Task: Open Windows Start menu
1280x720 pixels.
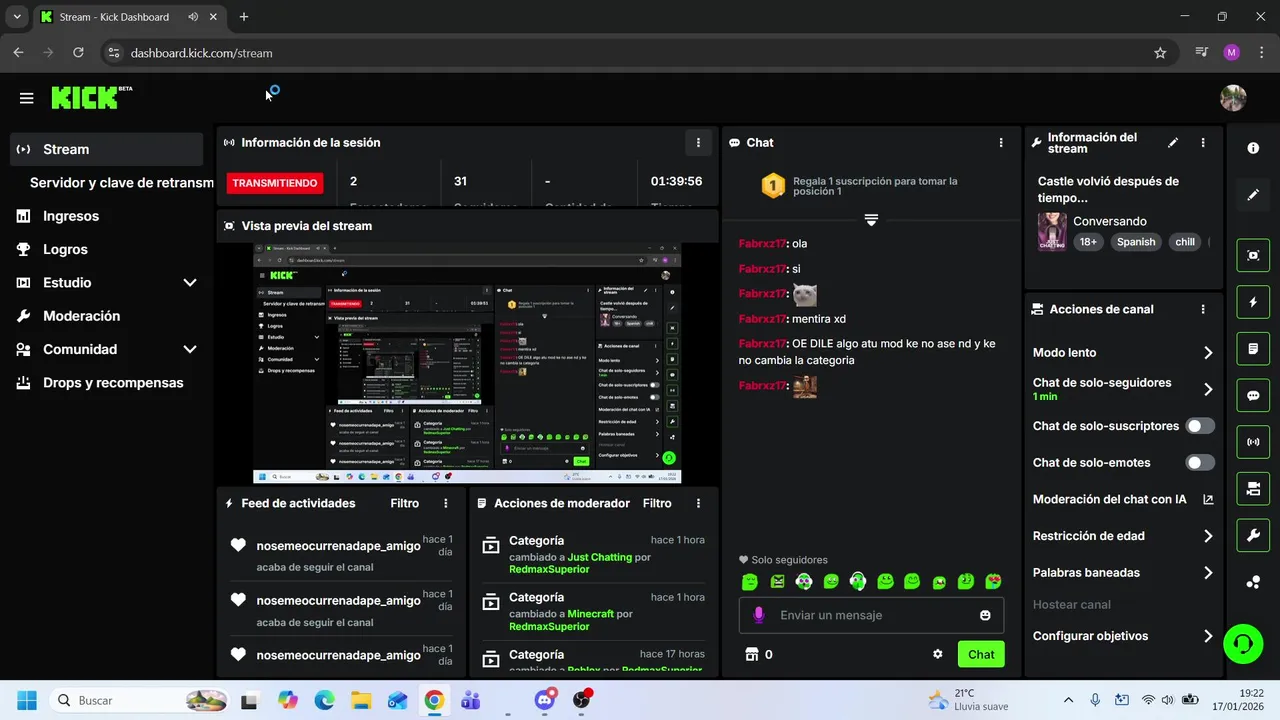Action: pyautogui.click(x=27, y=700)
